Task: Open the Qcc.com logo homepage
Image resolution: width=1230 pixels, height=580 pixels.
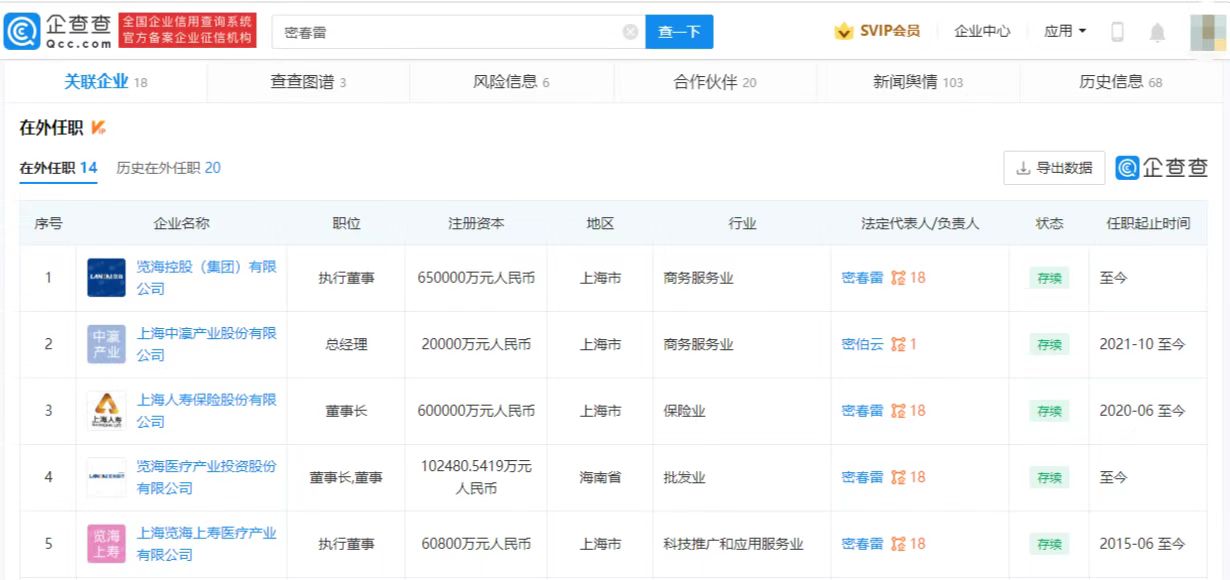Action: 58,31
